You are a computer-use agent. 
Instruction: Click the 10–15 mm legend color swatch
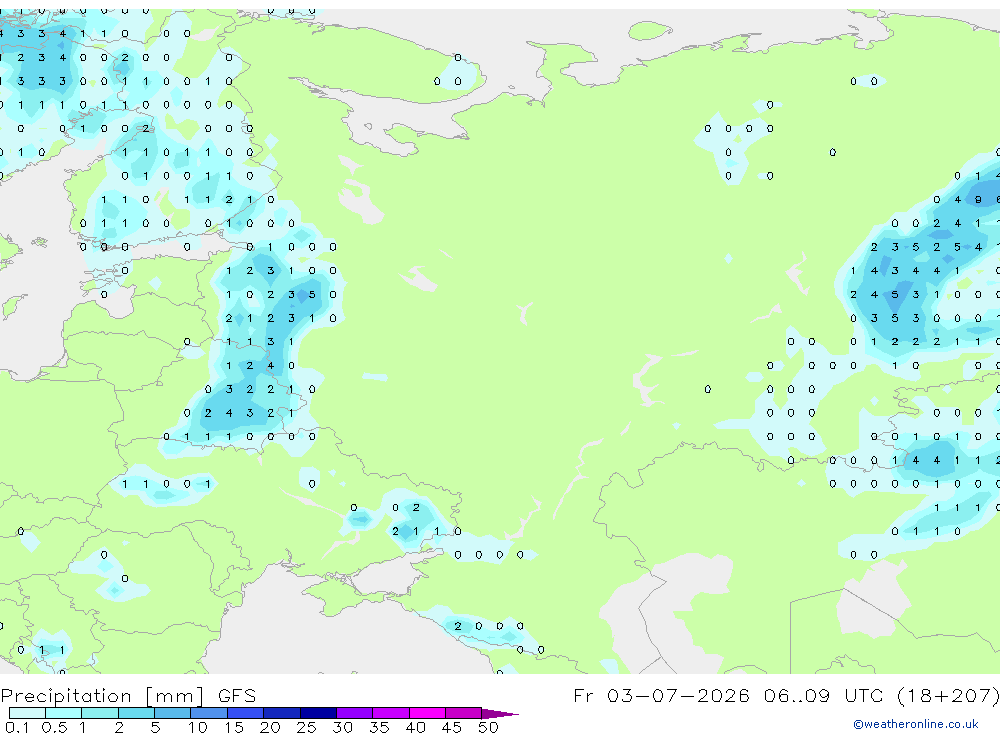pos(209,713)
